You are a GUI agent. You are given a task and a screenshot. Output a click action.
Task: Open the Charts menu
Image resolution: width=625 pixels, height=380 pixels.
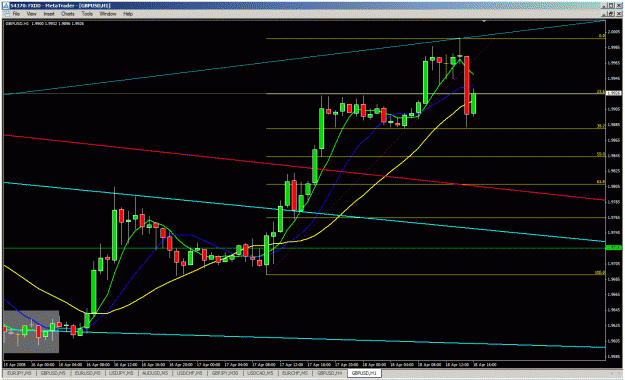[x=68, y=14]
